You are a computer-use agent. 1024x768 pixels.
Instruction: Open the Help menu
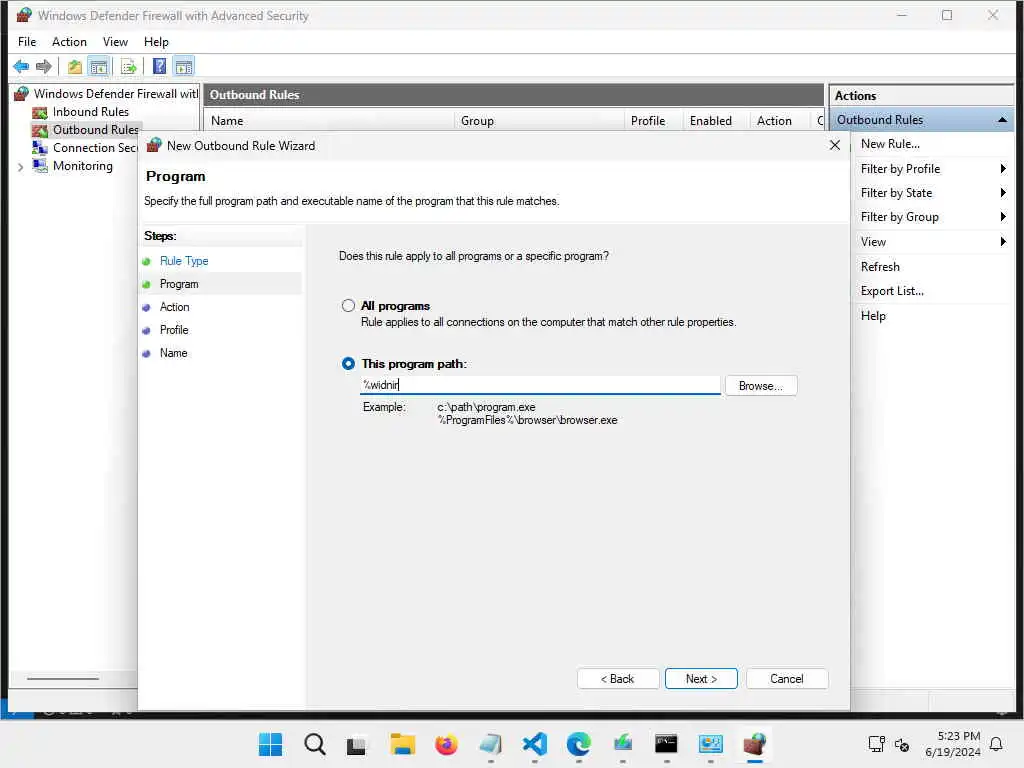156,42
